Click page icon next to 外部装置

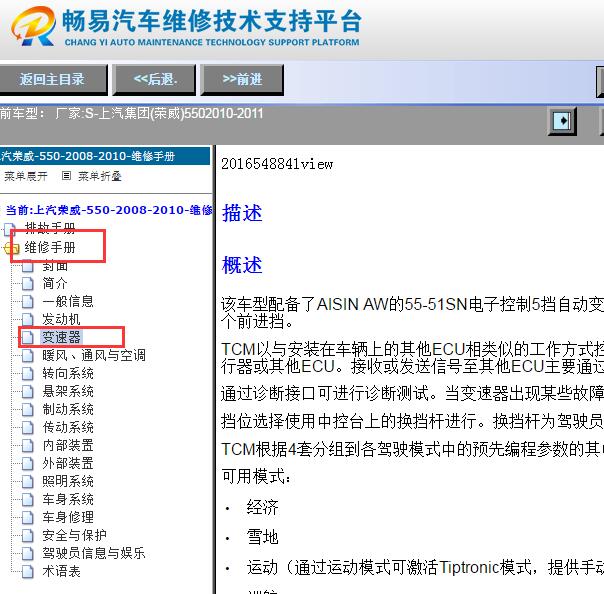27,463
